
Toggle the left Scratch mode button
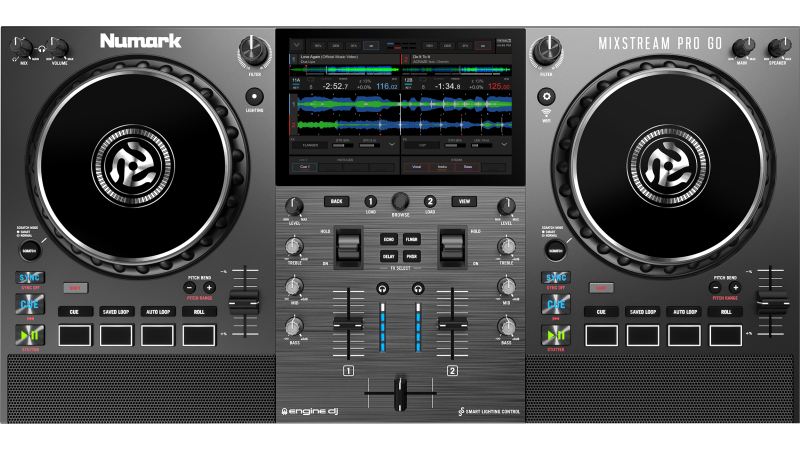[x=29, y=250]
